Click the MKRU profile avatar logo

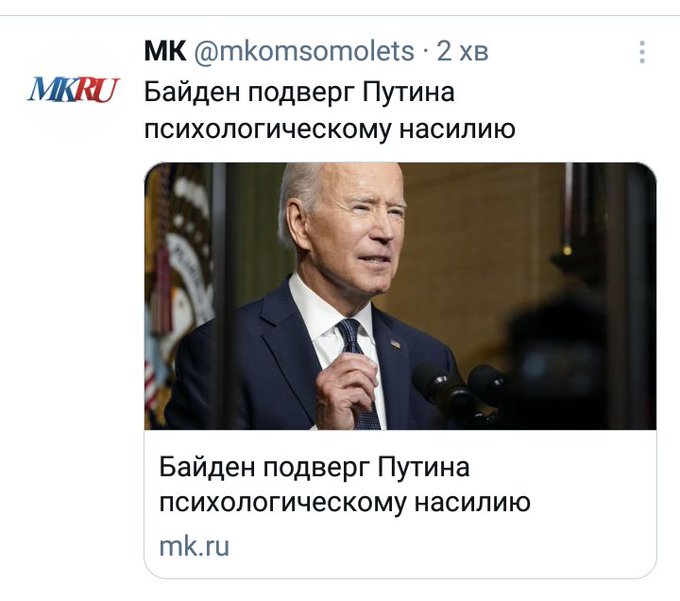[73, 89]
